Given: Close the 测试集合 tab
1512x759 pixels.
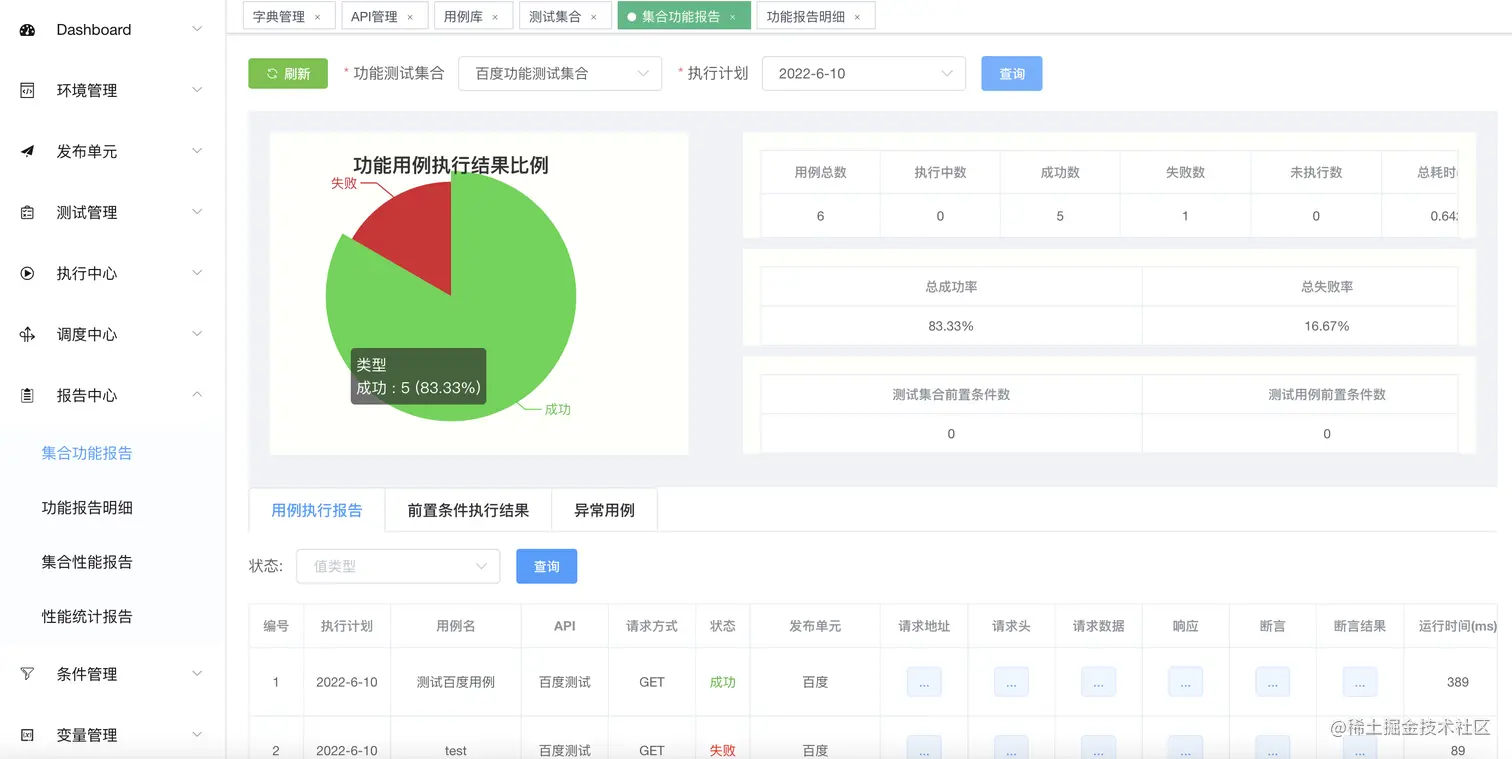Looking at the screenshot, I should (594, 17).
